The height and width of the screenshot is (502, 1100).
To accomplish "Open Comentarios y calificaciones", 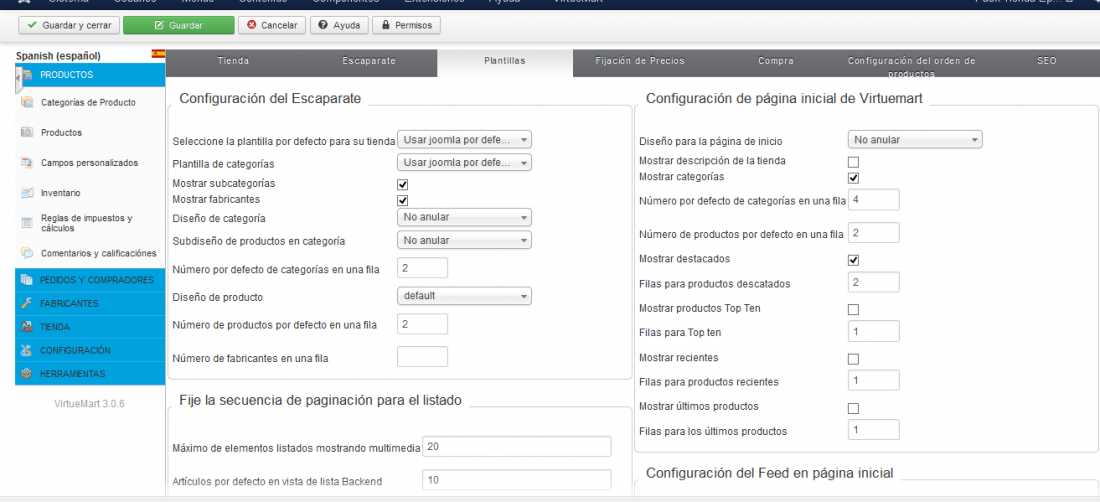I will coord(98,253).
